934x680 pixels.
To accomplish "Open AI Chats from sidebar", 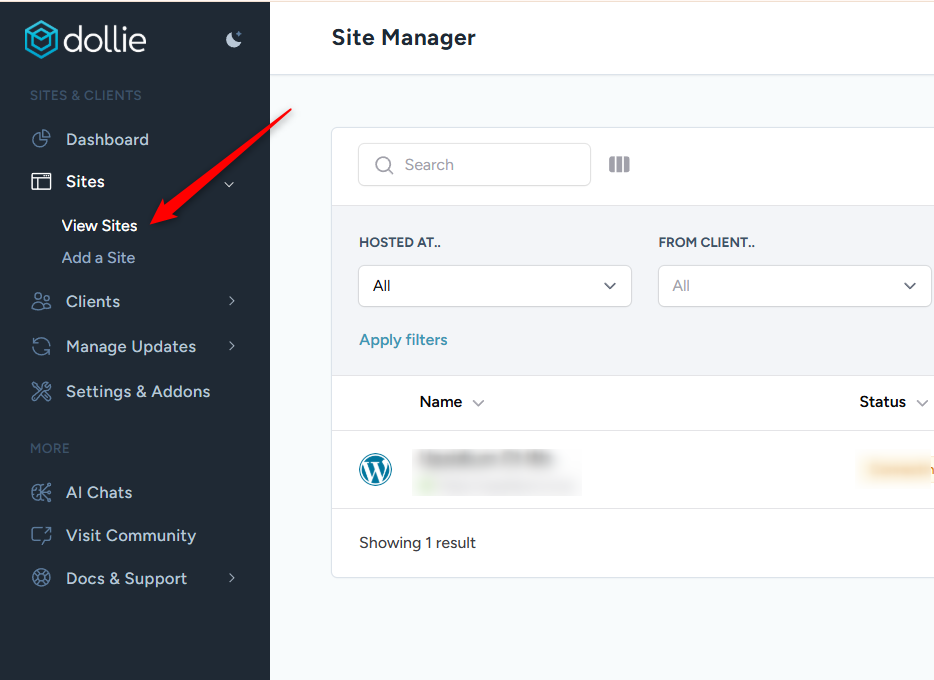I will point(98,493).
